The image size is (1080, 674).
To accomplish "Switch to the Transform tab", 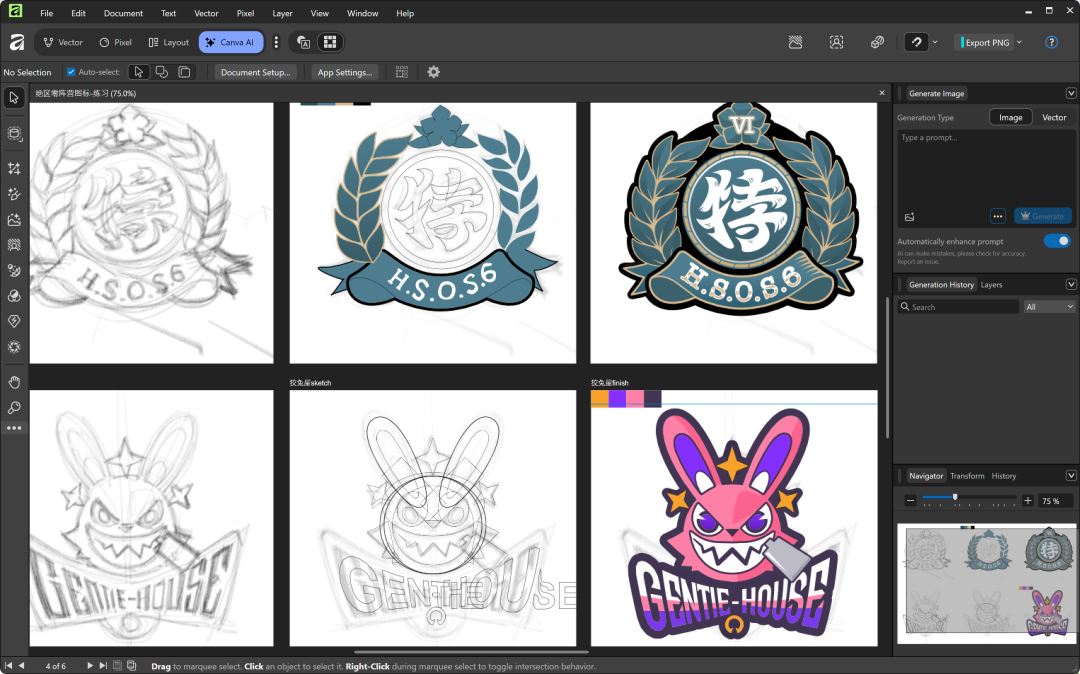I will tap(967, 476).
